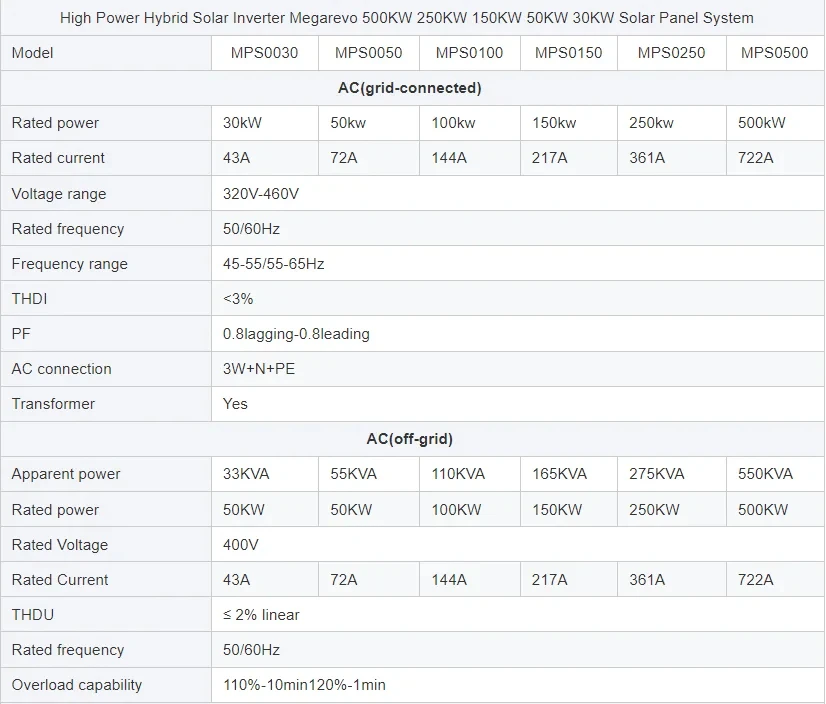Click the MPS0250 model column header
The width and height of the screenshot is (826, 704).
672,53
